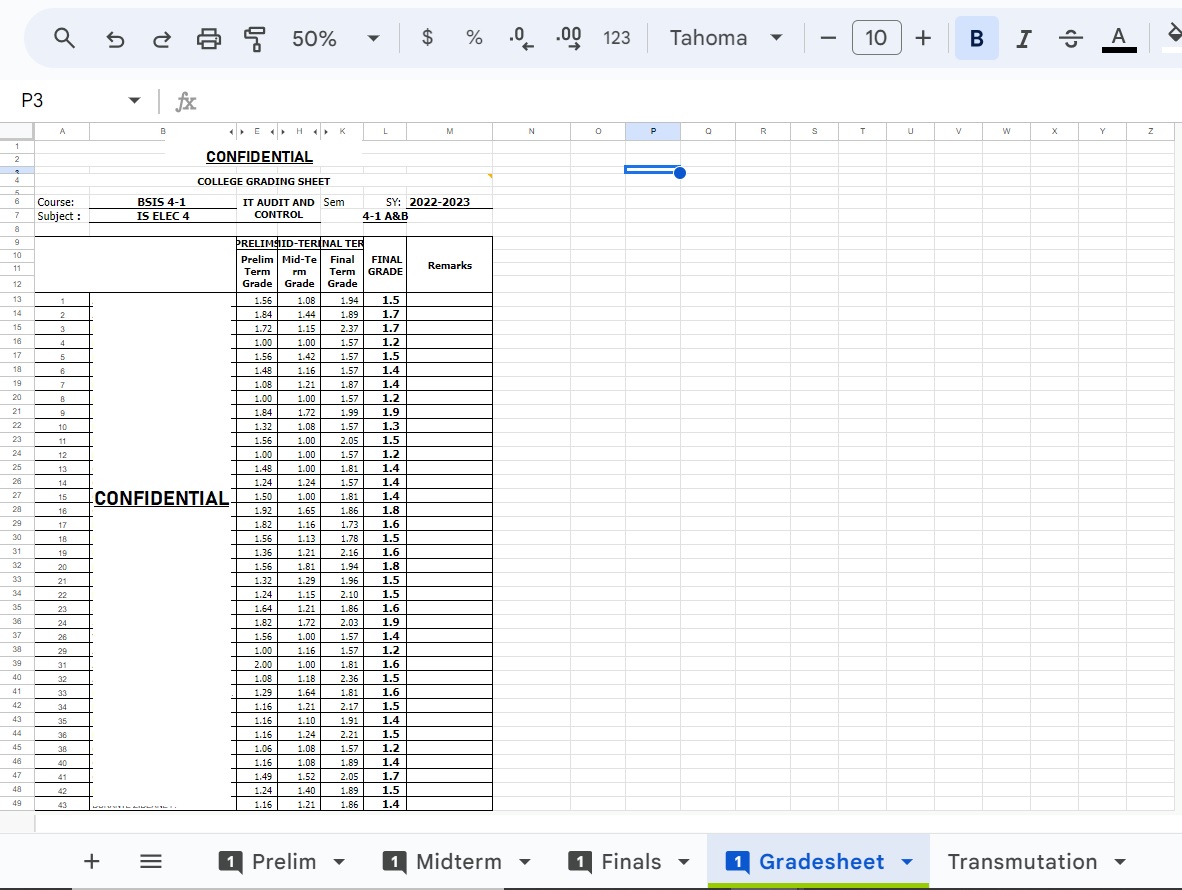Activate the paint format tool
1182x890 pixels.
tap(255, 38)
